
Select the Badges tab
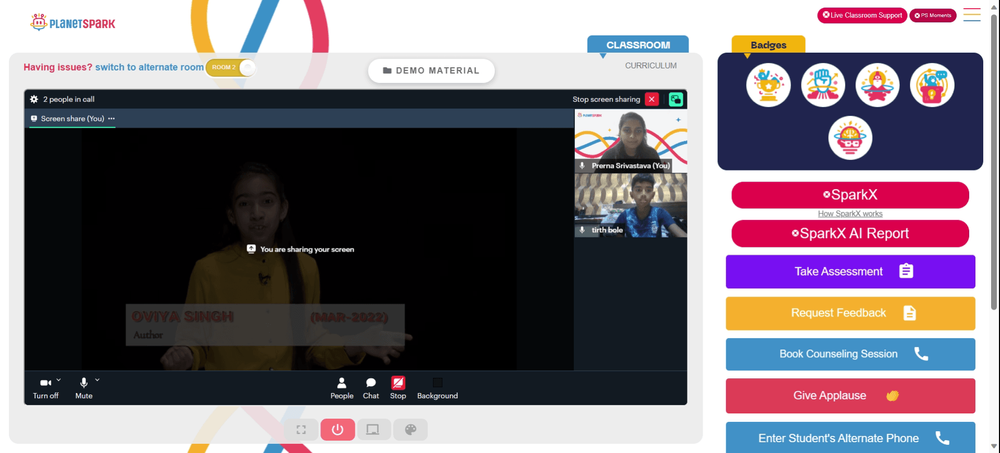[x=768, y=45]
